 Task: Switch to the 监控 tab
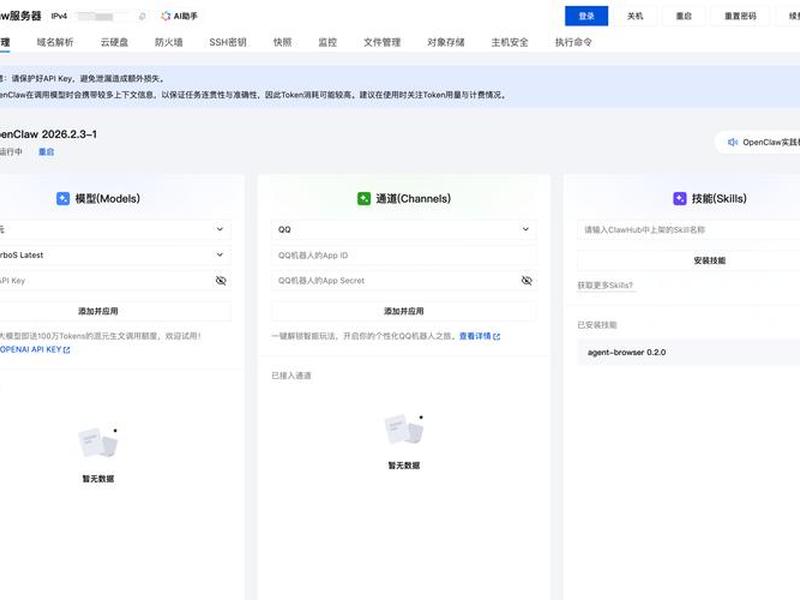coord(328,42)
